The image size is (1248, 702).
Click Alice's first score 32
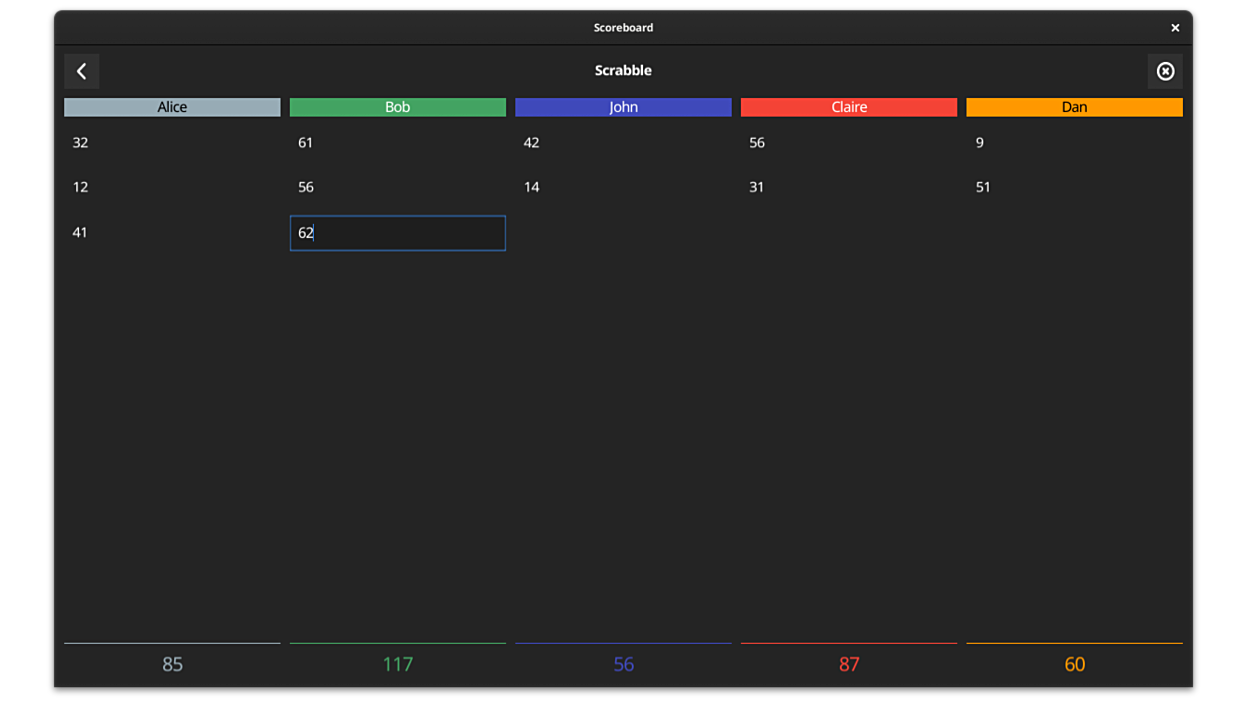tap(81, 143)
